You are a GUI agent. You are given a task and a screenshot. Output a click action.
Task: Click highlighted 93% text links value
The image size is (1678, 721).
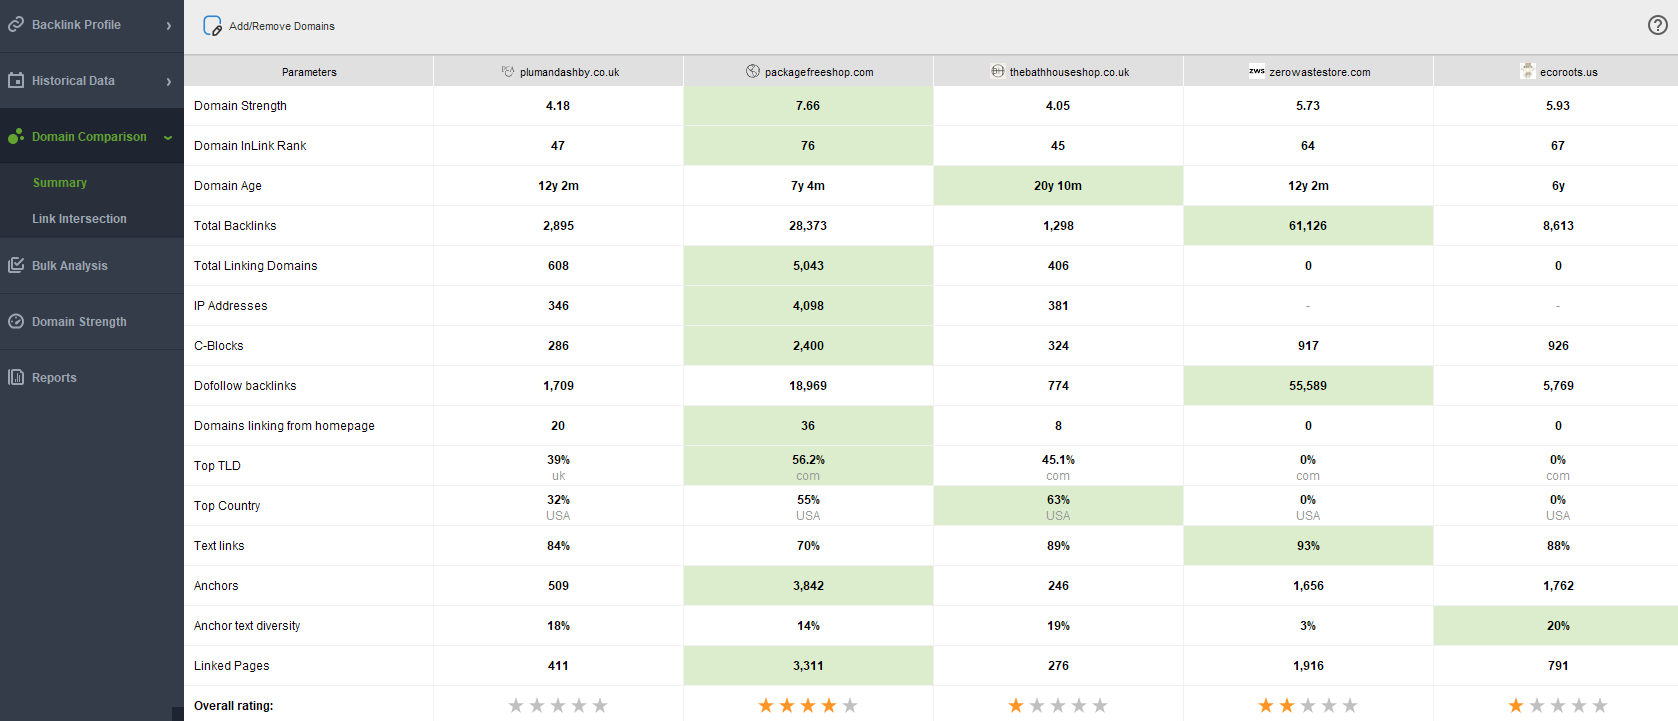(1308, 546)
